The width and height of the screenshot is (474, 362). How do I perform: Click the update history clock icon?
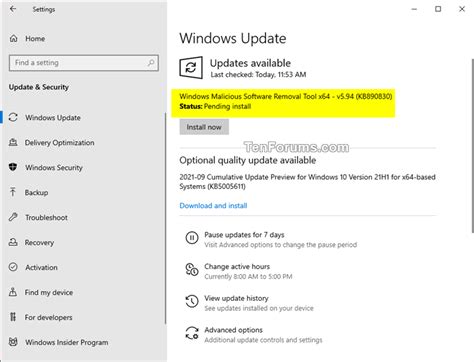point(192,301)
